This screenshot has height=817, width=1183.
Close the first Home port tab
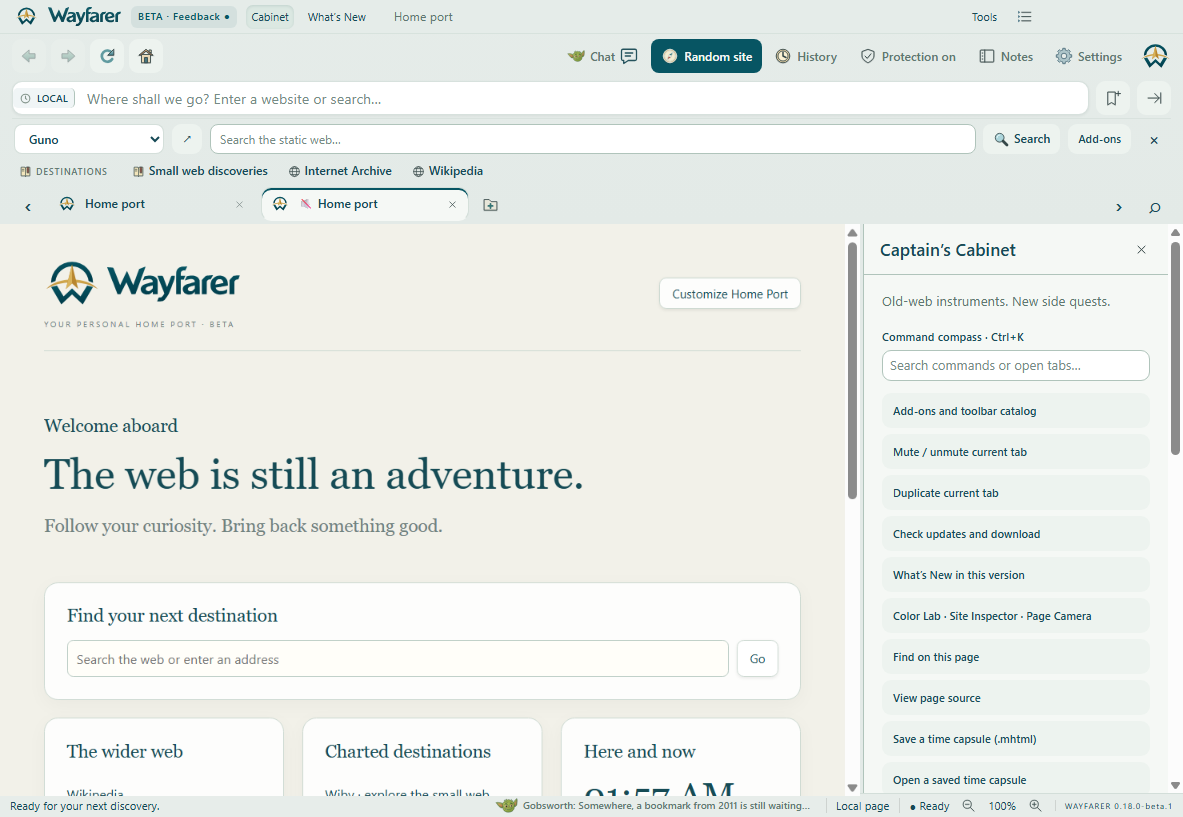pyautogui.click(x=239, y=204)
